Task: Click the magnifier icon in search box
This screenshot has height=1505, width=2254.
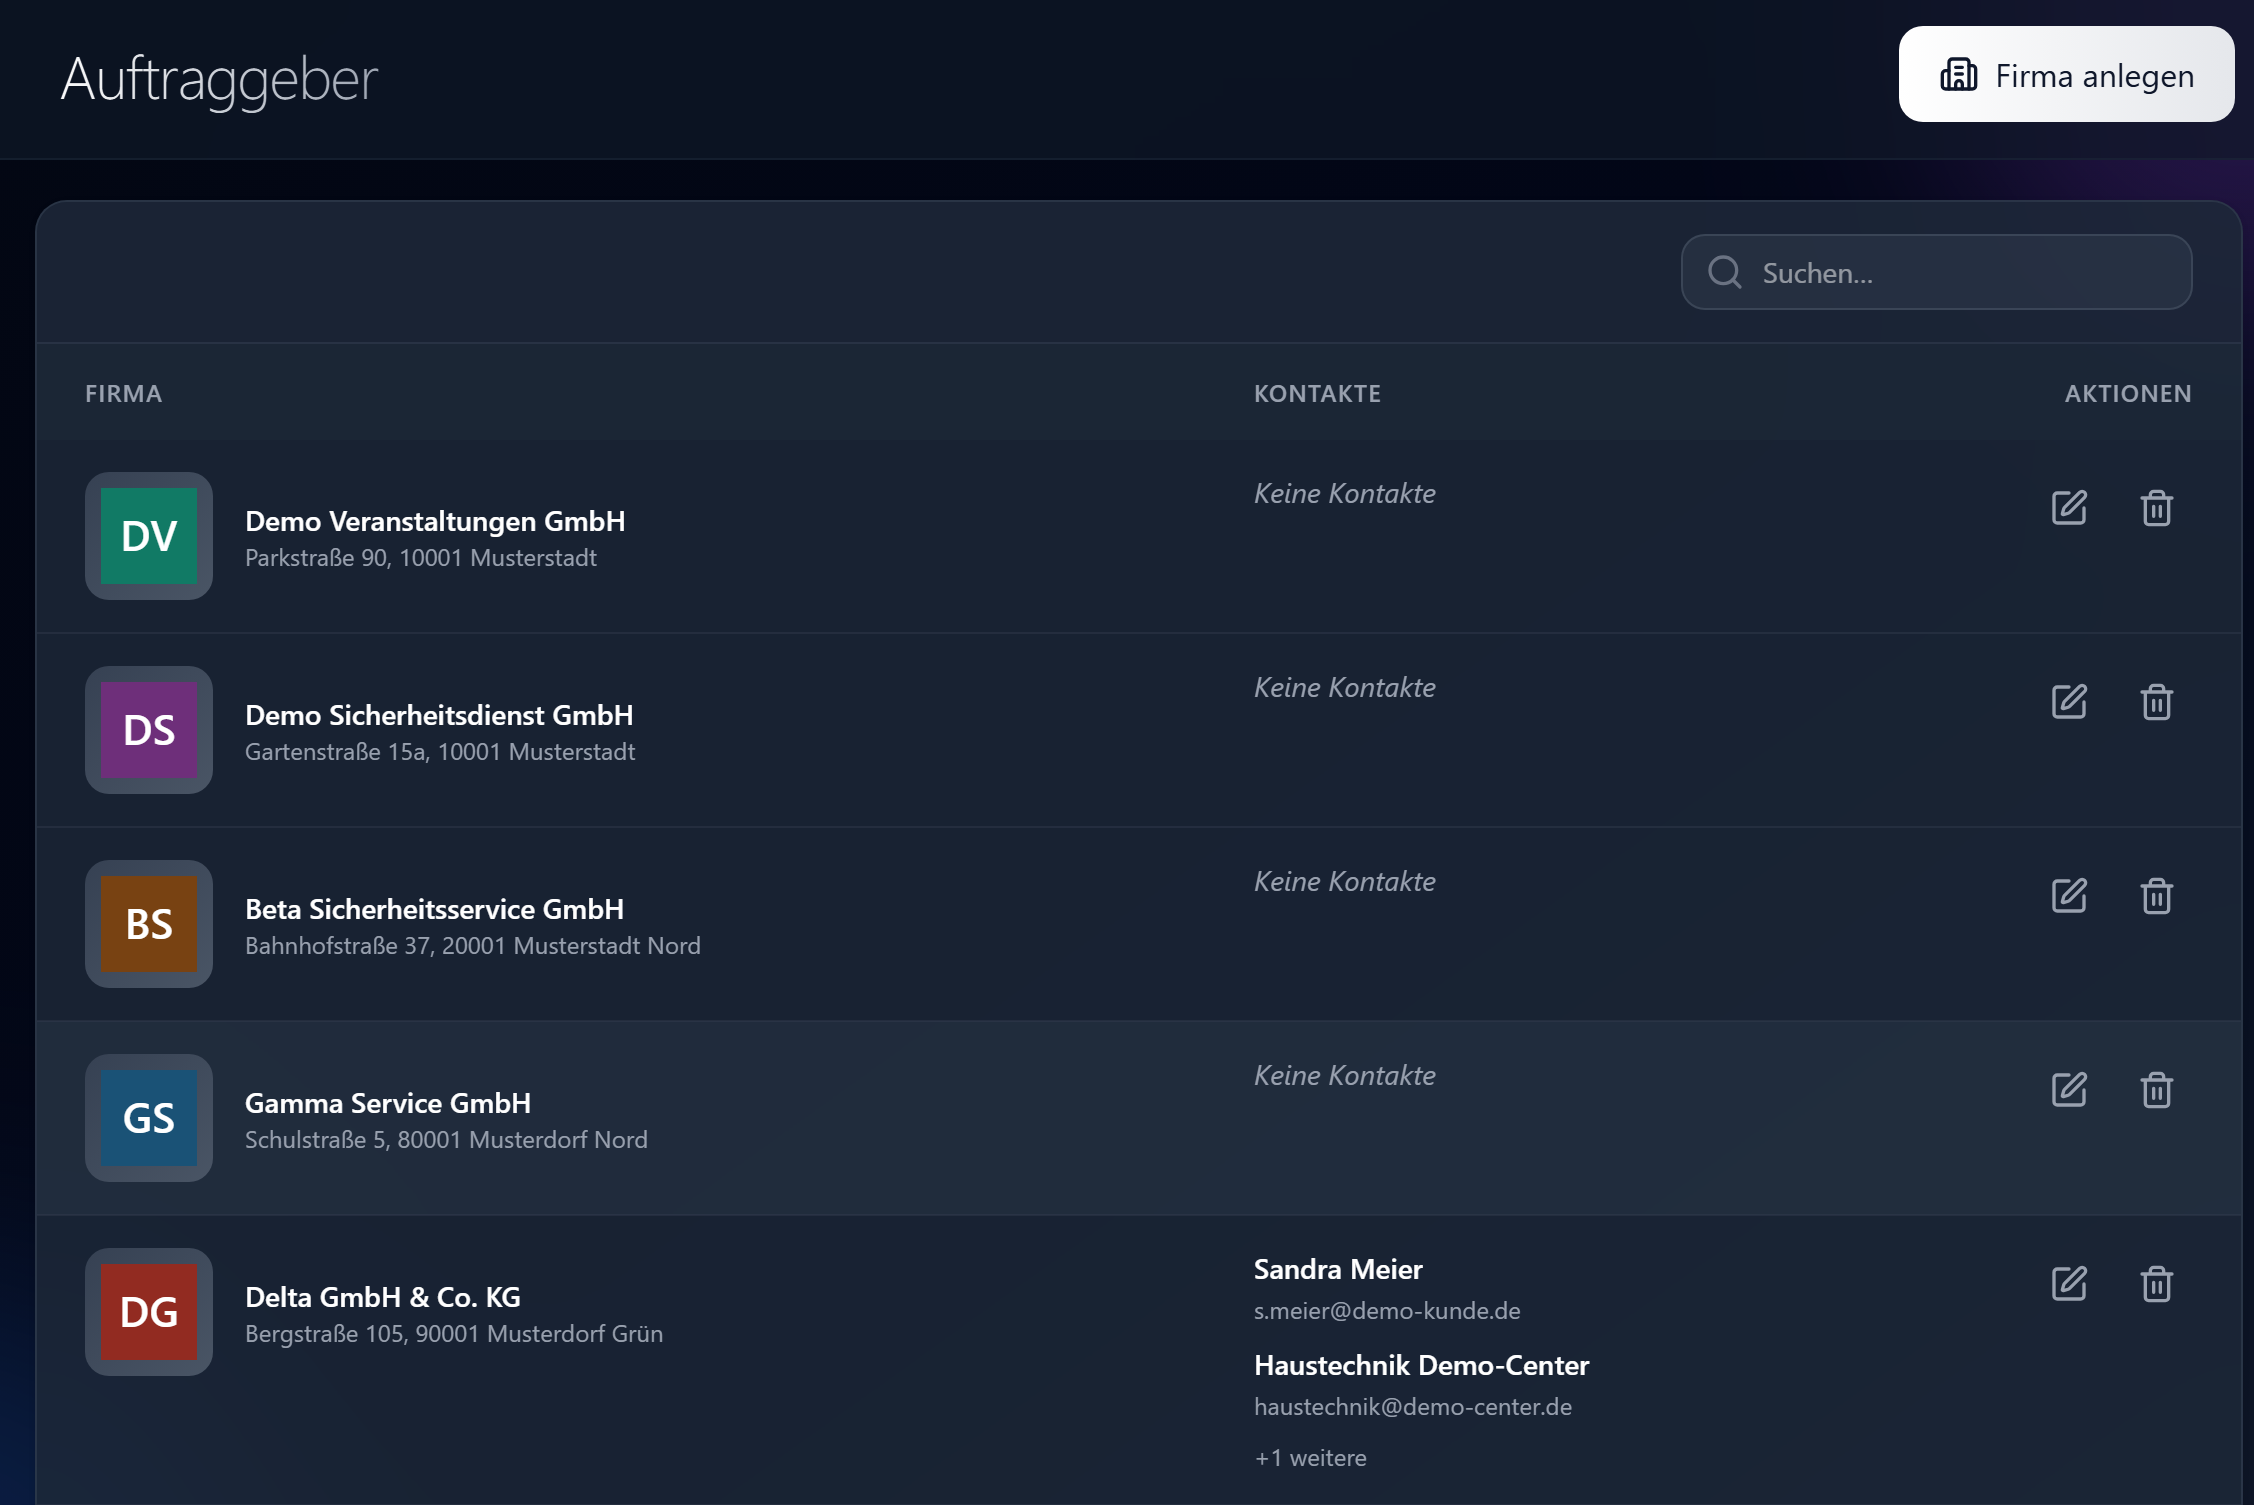Action: 1724,272
